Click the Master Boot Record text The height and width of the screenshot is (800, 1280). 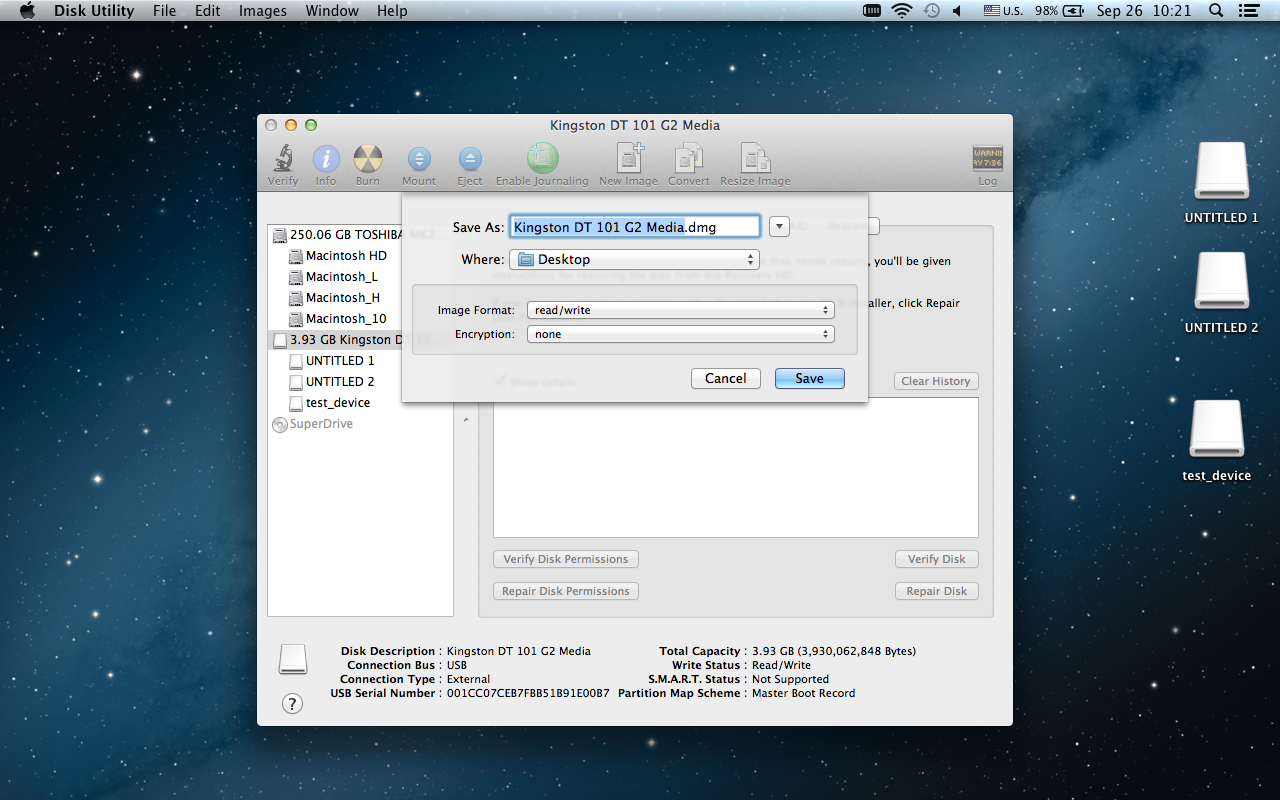[803, 693]
